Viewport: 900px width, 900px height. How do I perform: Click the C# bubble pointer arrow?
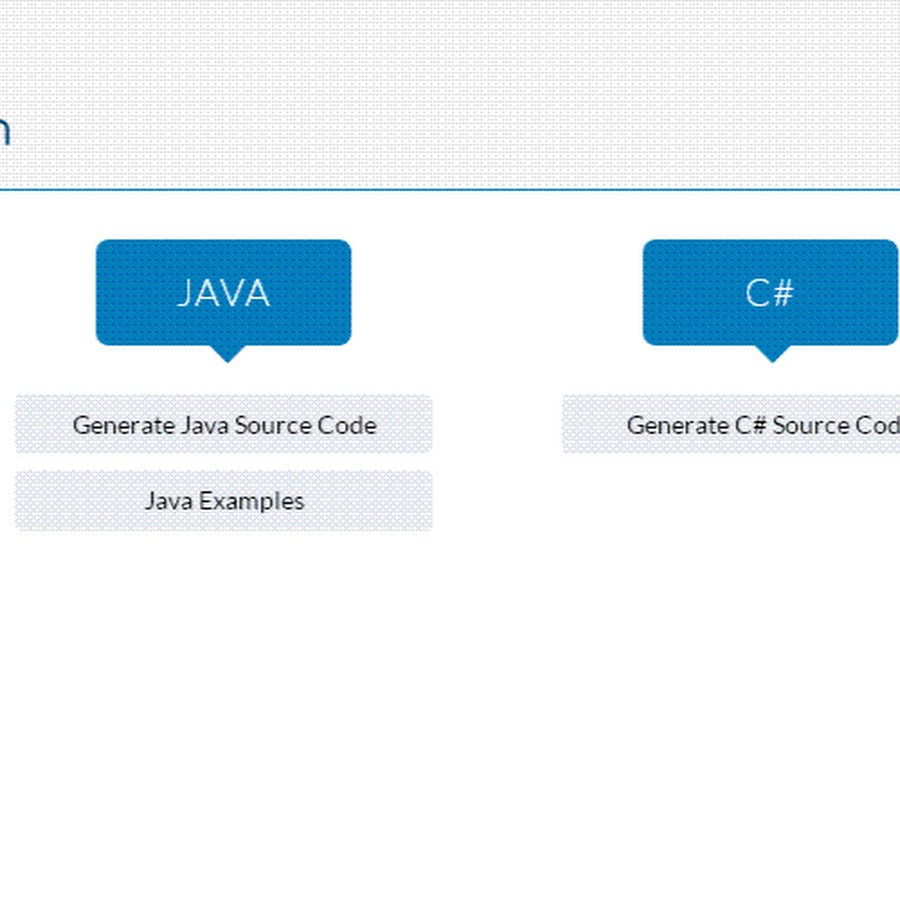[773, 352]
